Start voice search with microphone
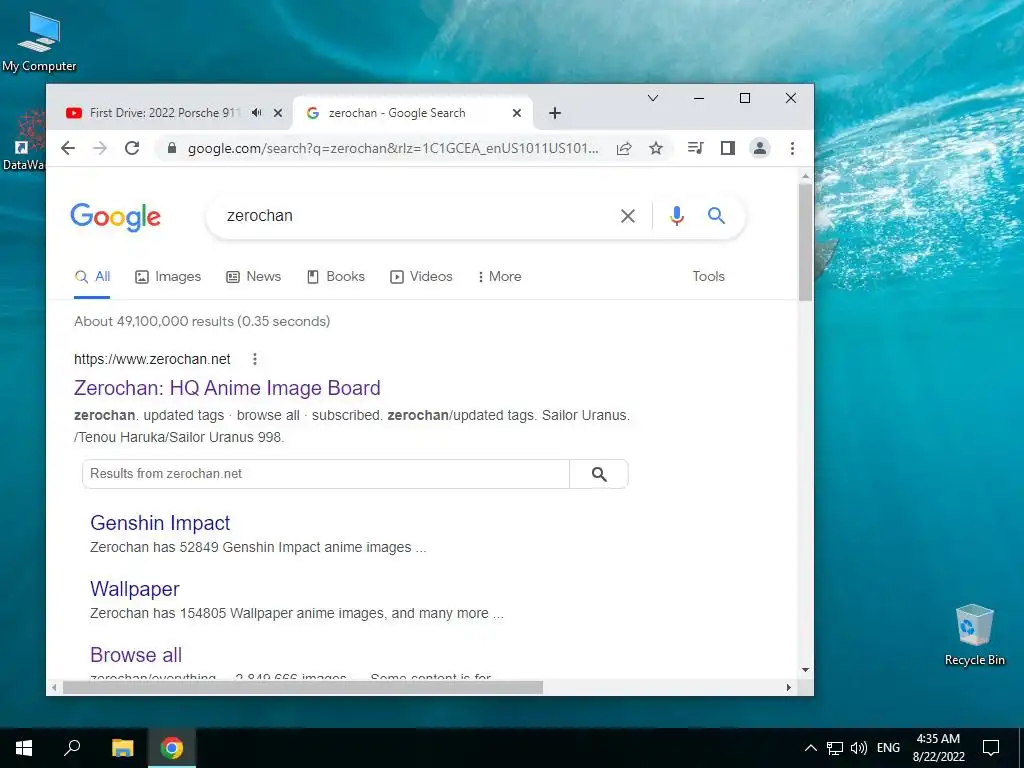This screenshot has width=1024, height=768. coord(677,216)
